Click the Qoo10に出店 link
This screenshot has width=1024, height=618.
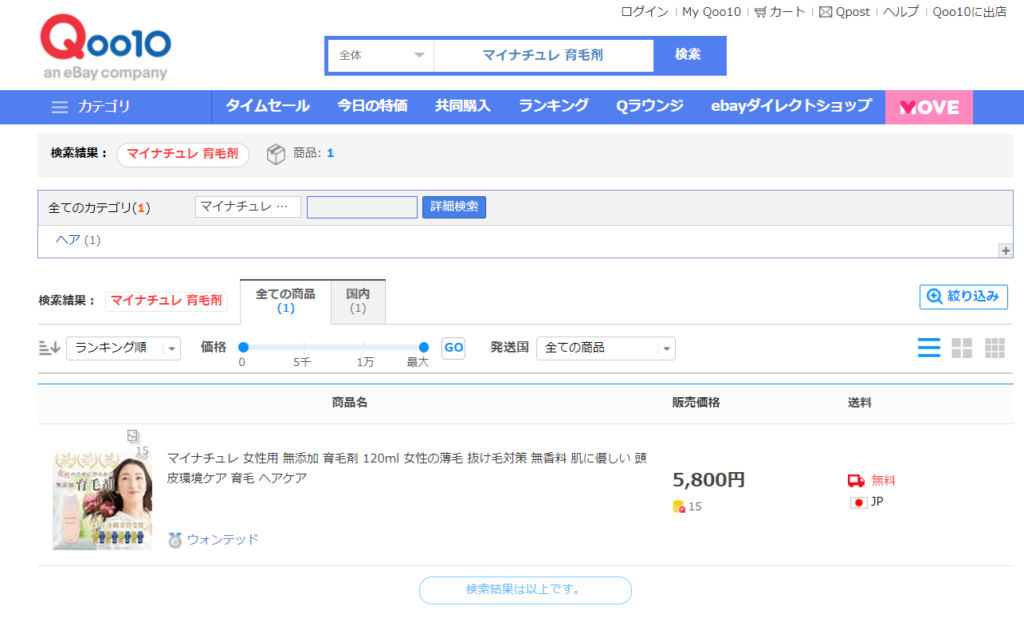(969, 12)
